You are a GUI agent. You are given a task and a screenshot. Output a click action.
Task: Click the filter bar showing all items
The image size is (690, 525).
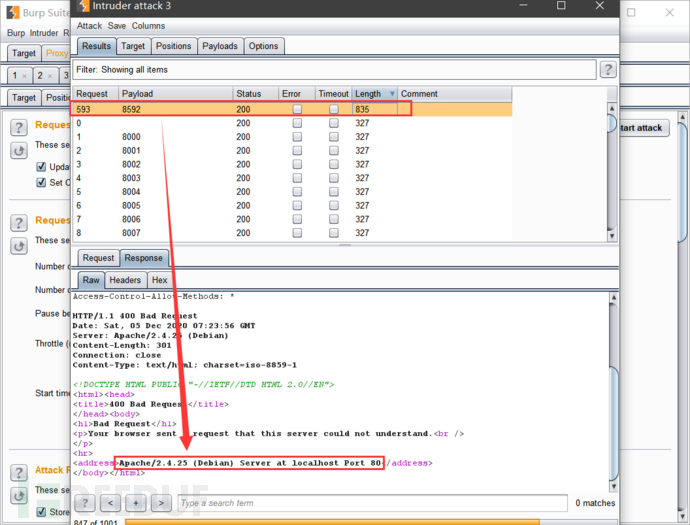click(334, 70)
